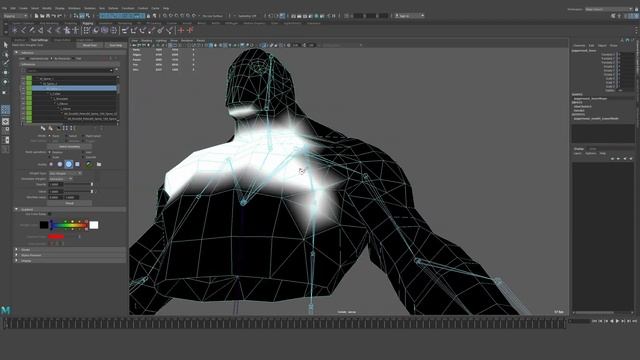The width and height of the screenshot is (640, 360).
Task: Choose the Lasso select tool
Action: point(6,54)
